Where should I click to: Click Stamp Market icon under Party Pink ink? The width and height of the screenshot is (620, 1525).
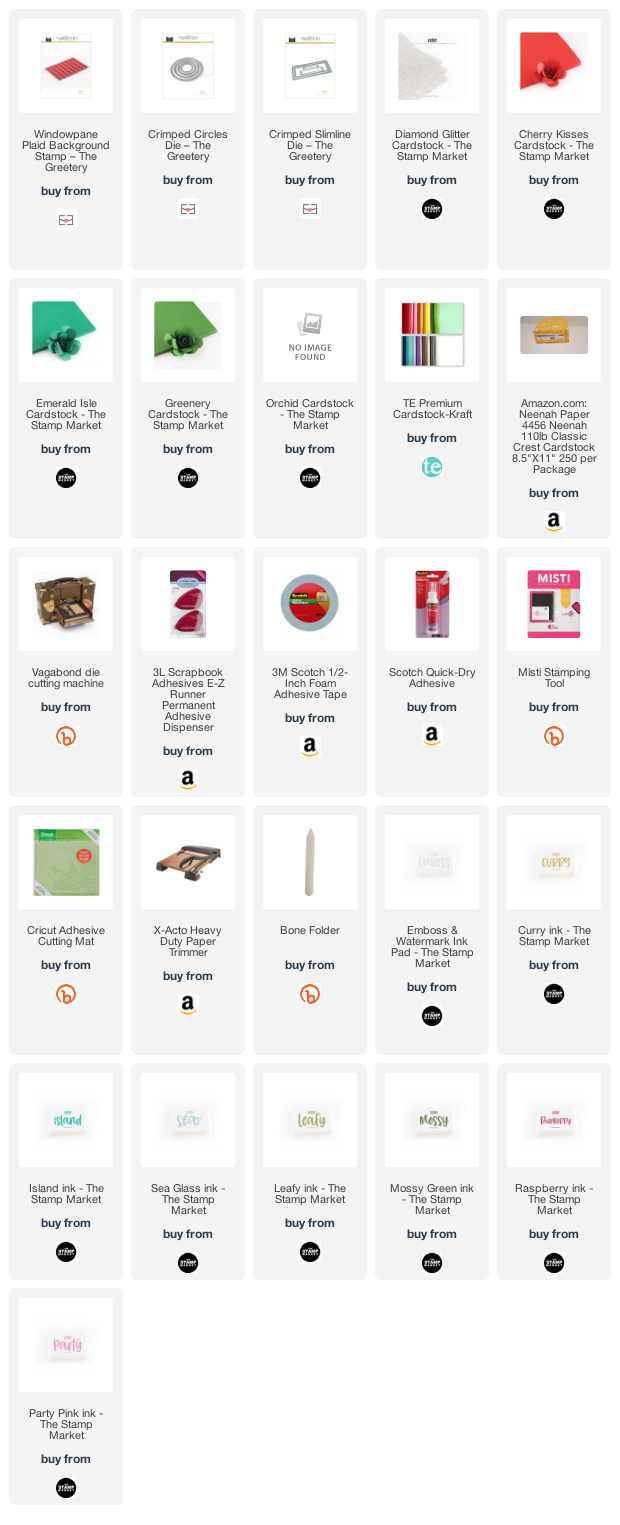click(x=66, y=1488)
